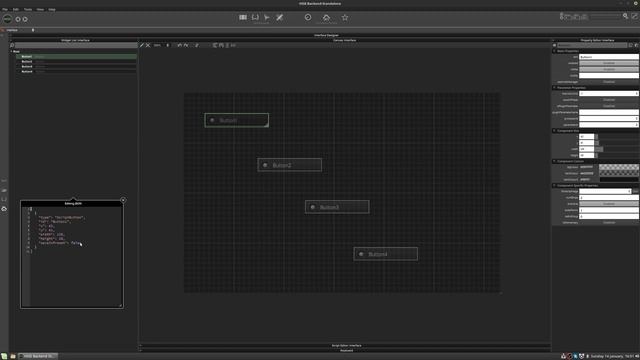This screenshot has height=360, width=640.
Task: Click the star favorites icon
Action: tap(345, 17)
